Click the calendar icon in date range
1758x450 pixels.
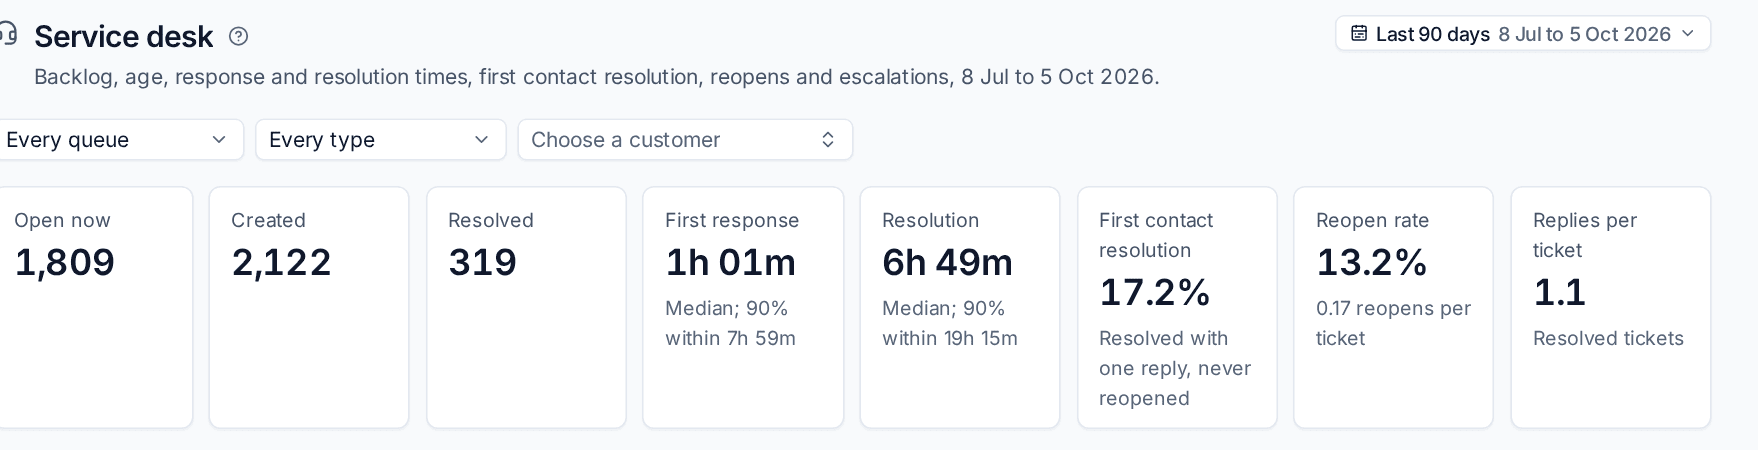pos(1359,34)
